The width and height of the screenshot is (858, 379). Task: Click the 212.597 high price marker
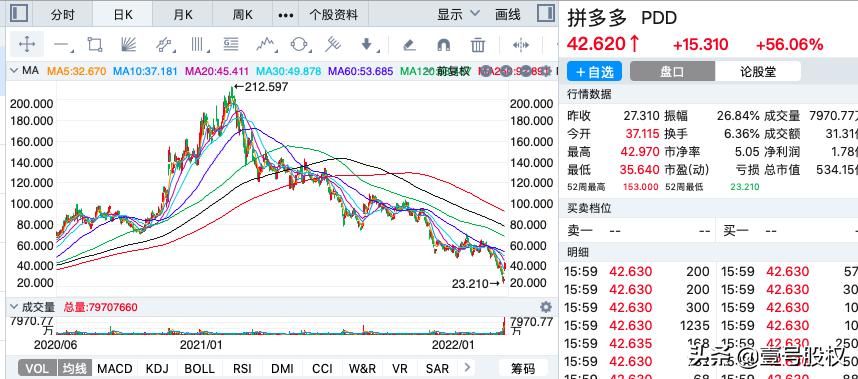(261, 86)
